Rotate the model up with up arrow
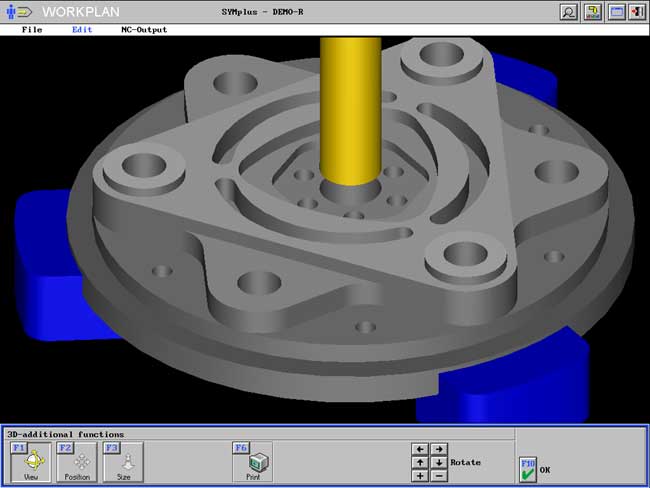 point(420,463)
